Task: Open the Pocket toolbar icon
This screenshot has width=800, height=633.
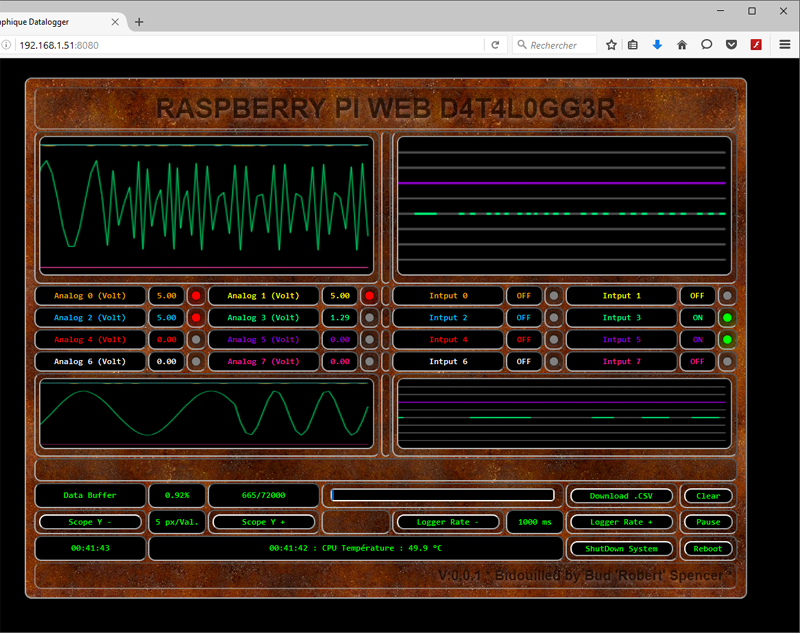Action: [731, 45]
